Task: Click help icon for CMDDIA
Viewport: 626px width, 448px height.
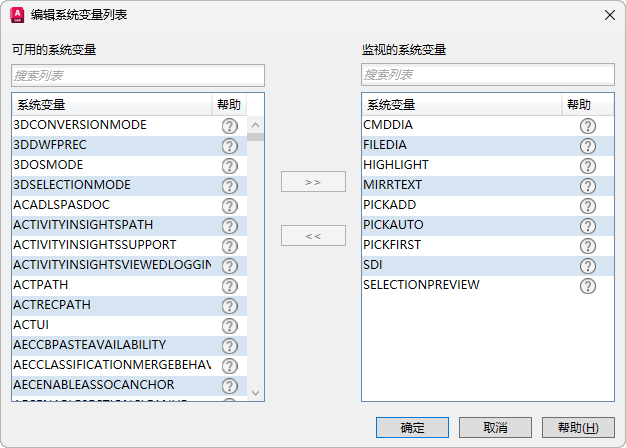Action: point(588,126)
